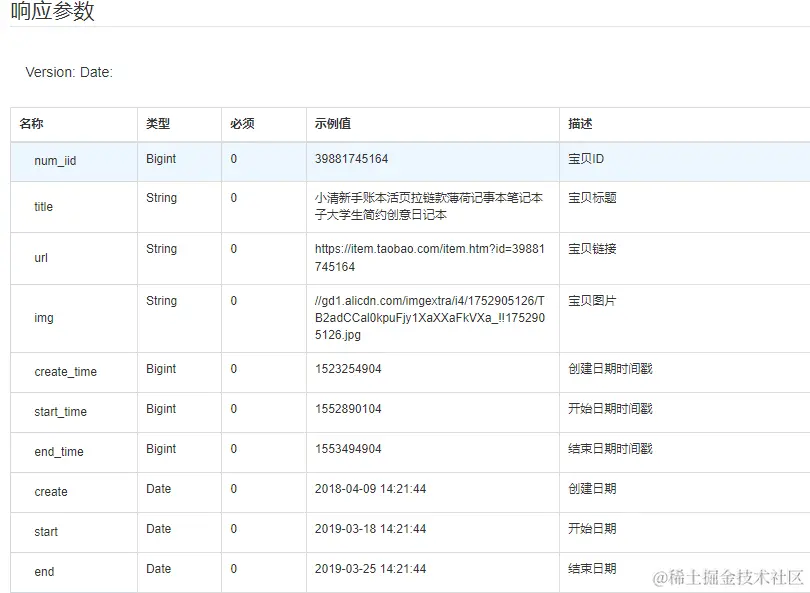Click the 开始日期时间戳 description

coord(610,409)
